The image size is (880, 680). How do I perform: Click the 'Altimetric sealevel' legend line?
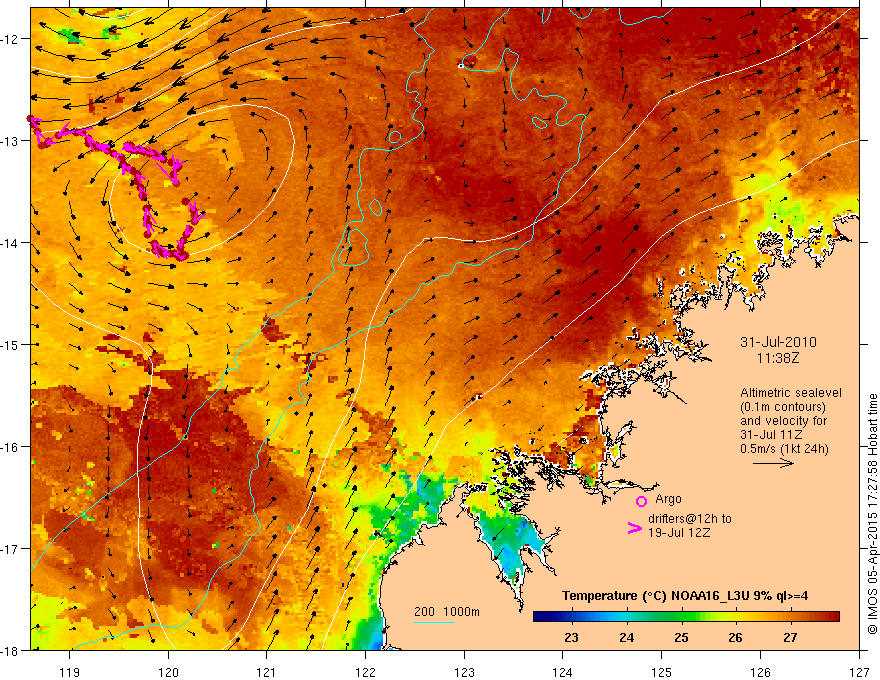click(x=791, y=393)
